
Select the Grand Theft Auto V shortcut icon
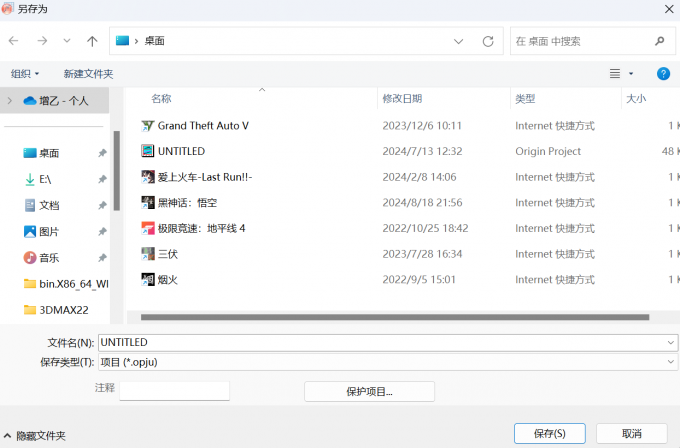(x=148, y=126)
